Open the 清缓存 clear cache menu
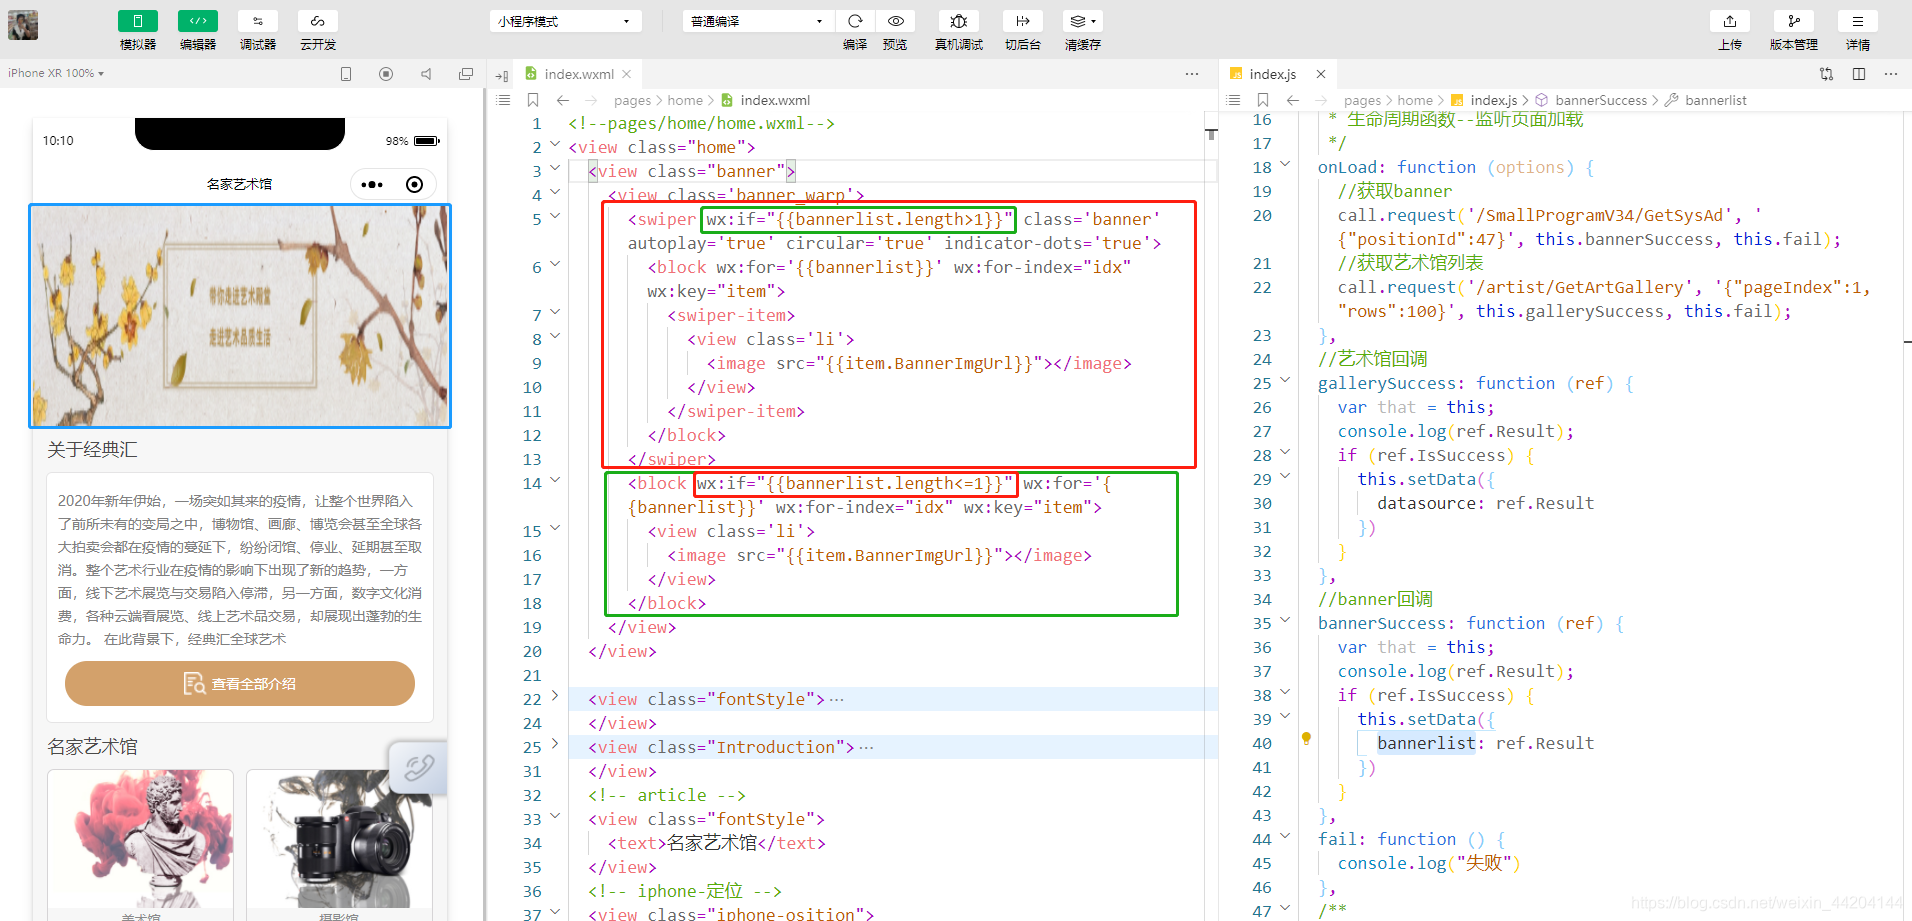Screen dimensions: 1912x921 tap(1083, 21)
